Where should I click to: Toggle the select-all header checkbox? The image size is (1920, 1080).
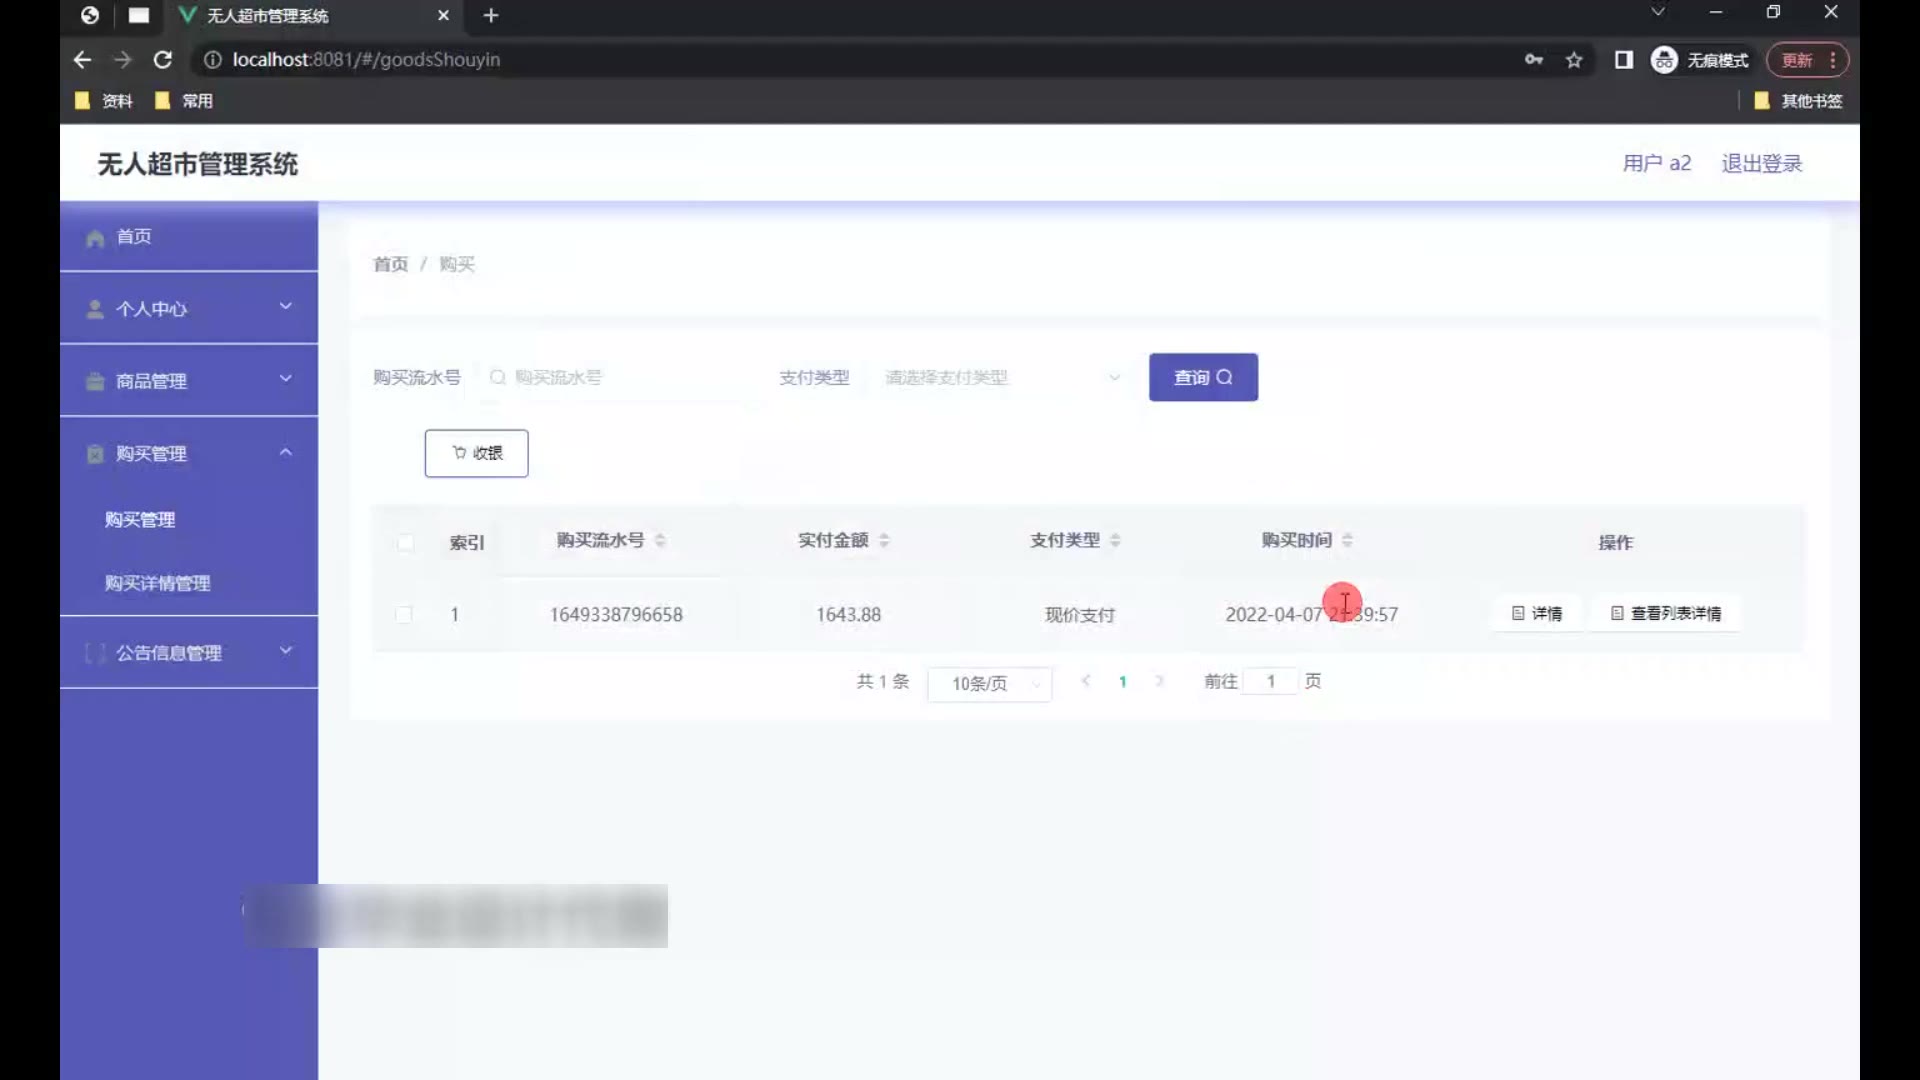pos(405,542)
